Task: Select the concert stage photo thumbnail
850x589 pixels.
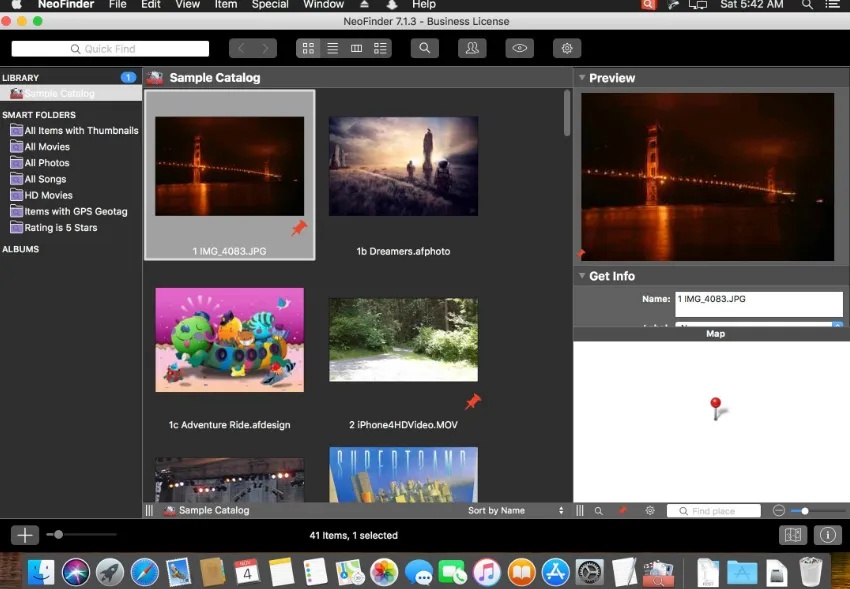Action: (x=230, y=480)
